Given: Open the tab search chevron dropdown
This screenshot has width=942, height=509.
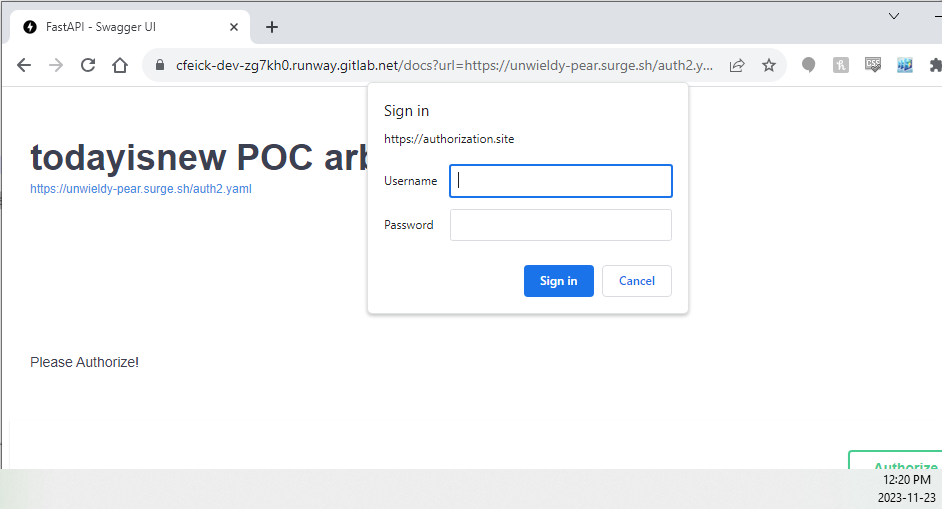Looking at the screenshot, I should coord(894,16).
